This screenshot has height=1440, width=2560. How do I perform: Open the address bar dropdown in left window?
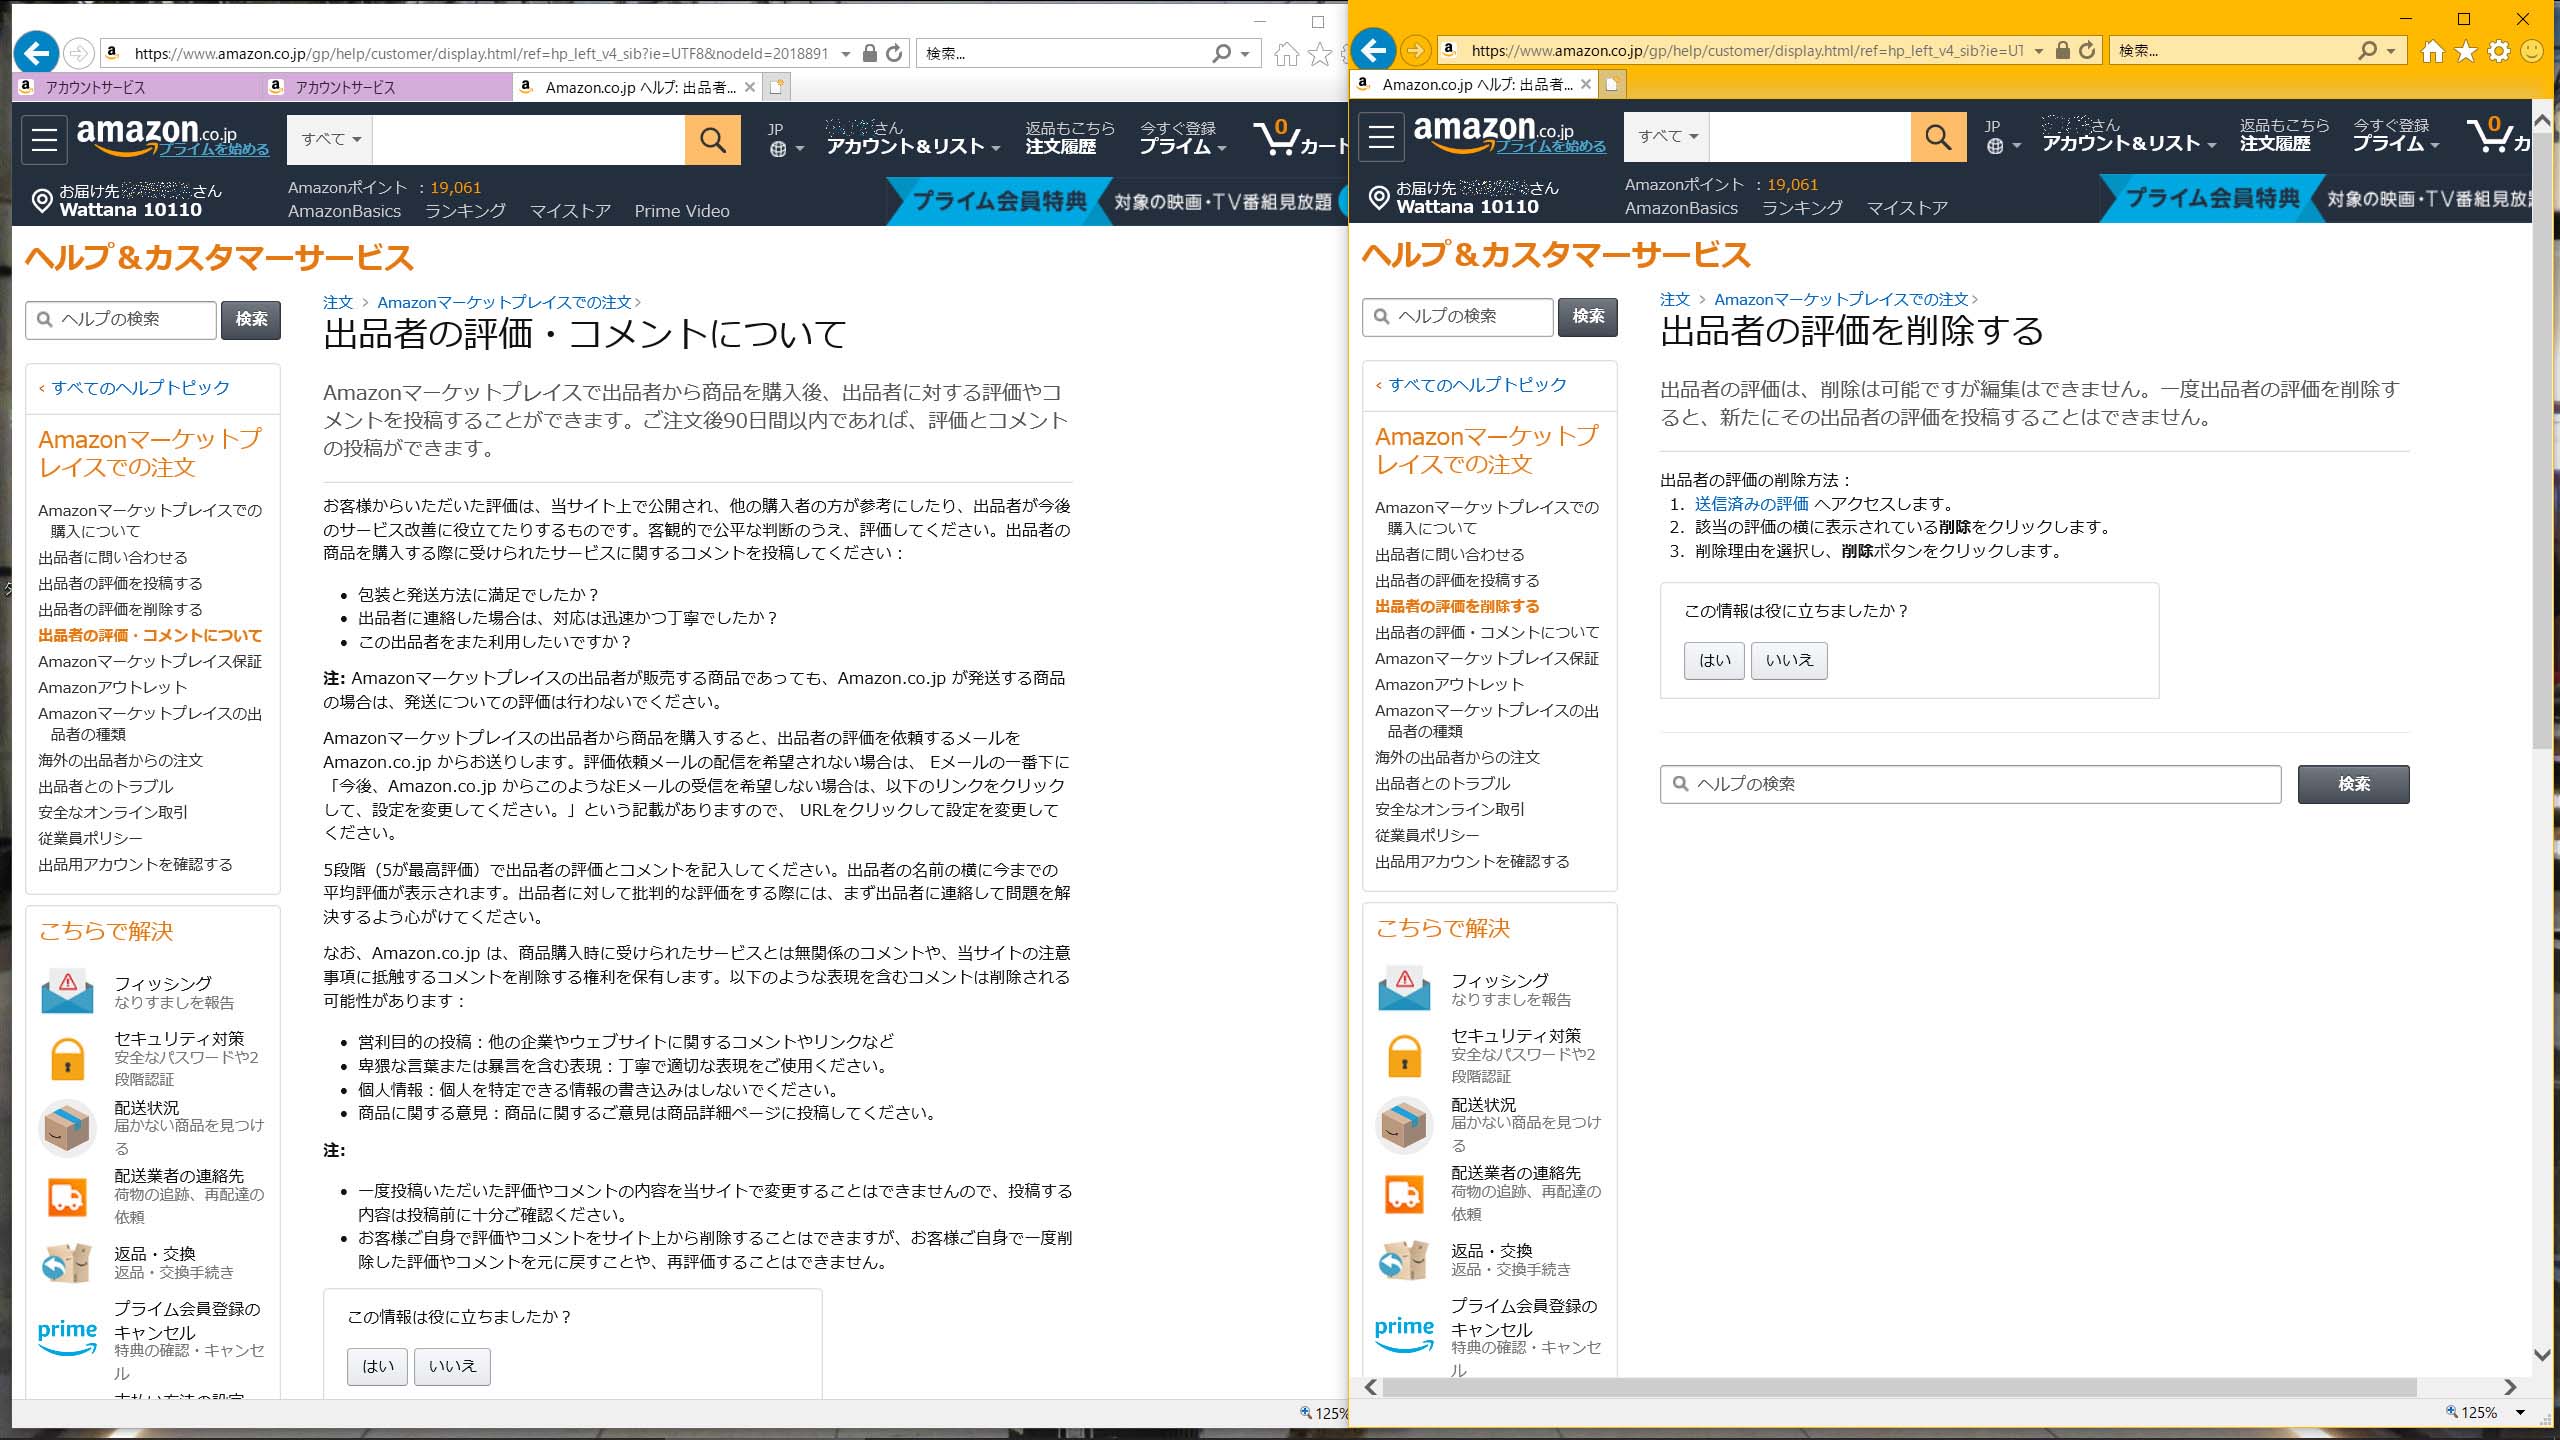846,54
